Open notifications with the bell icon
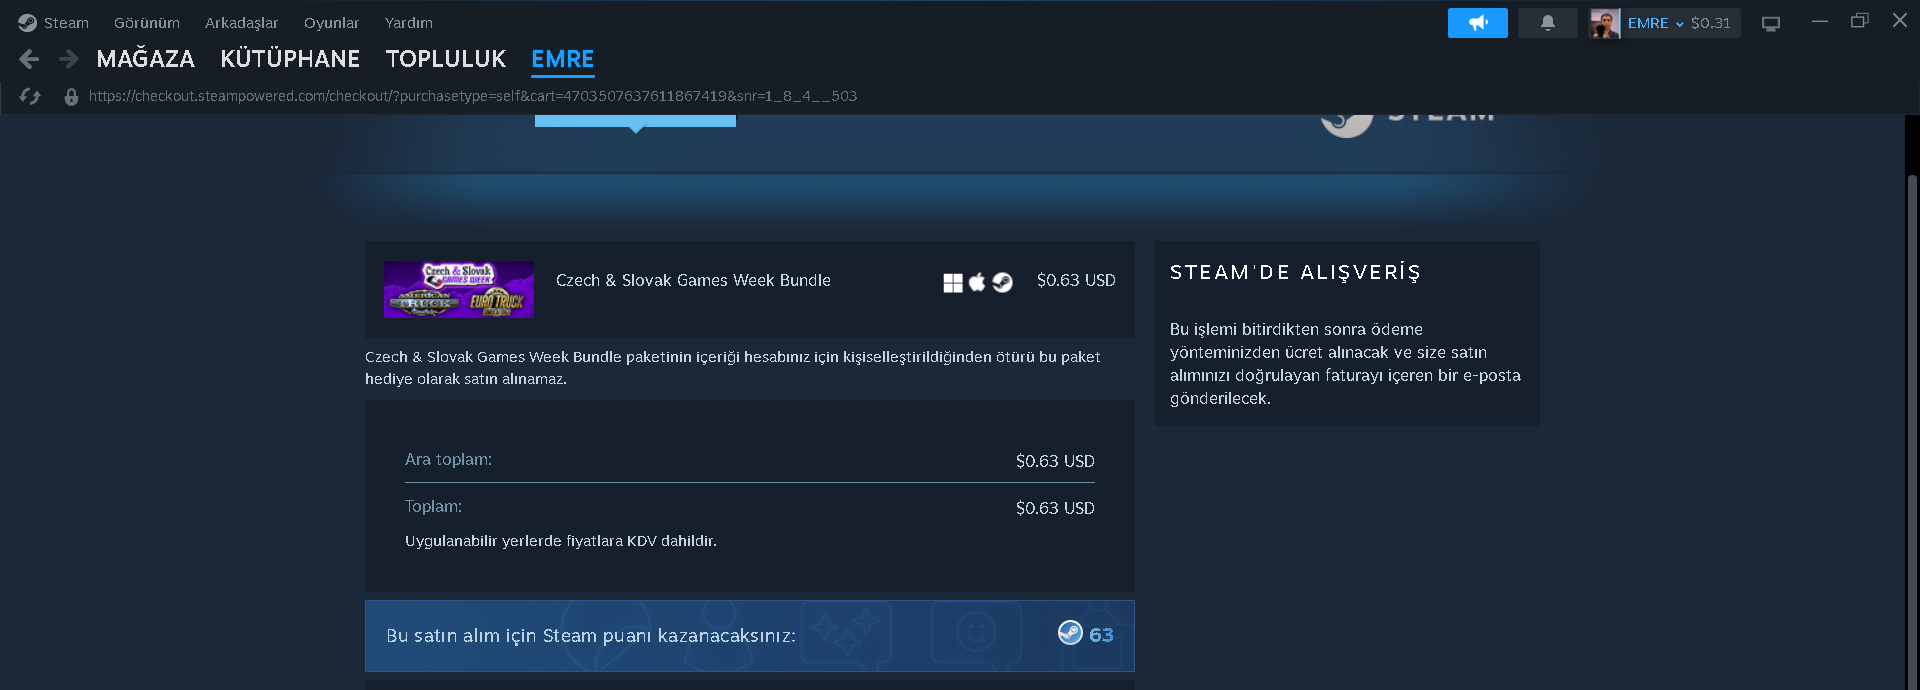The width and height of the screenshot is (1920, 690). click(x=1547, y=22)
